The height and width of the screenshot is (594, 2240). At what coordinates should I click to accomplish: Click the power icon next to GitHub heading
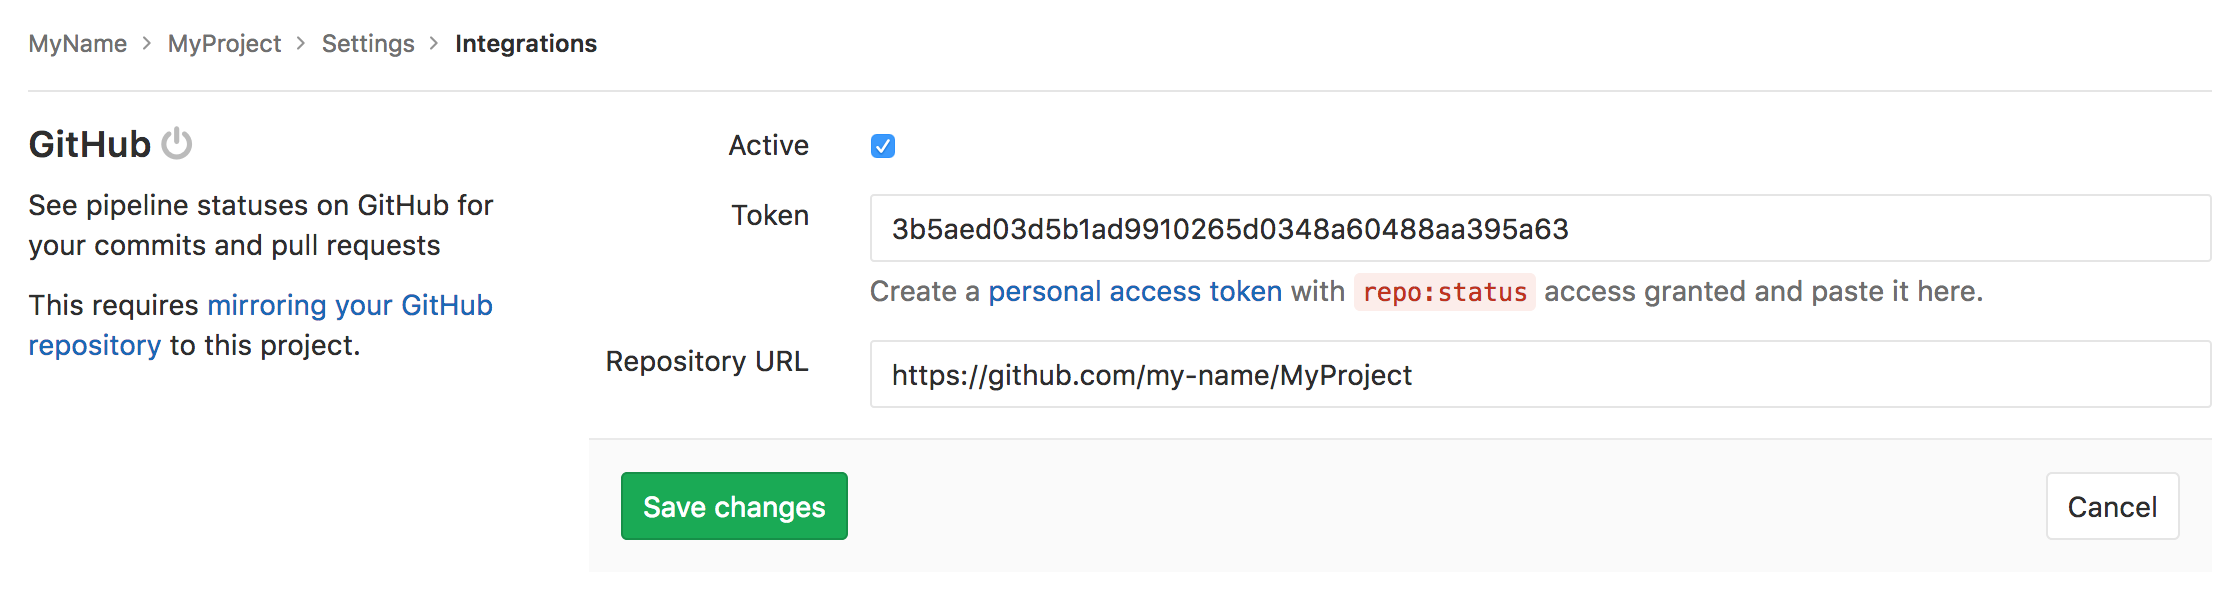(175, 144)
